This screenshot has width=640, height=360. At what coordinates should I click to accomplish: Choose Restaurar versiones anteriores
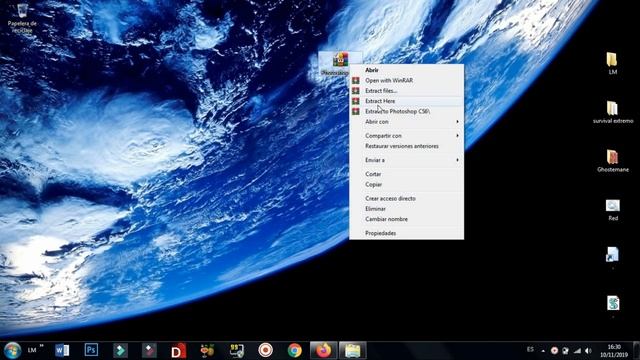[x=407, y=146]
